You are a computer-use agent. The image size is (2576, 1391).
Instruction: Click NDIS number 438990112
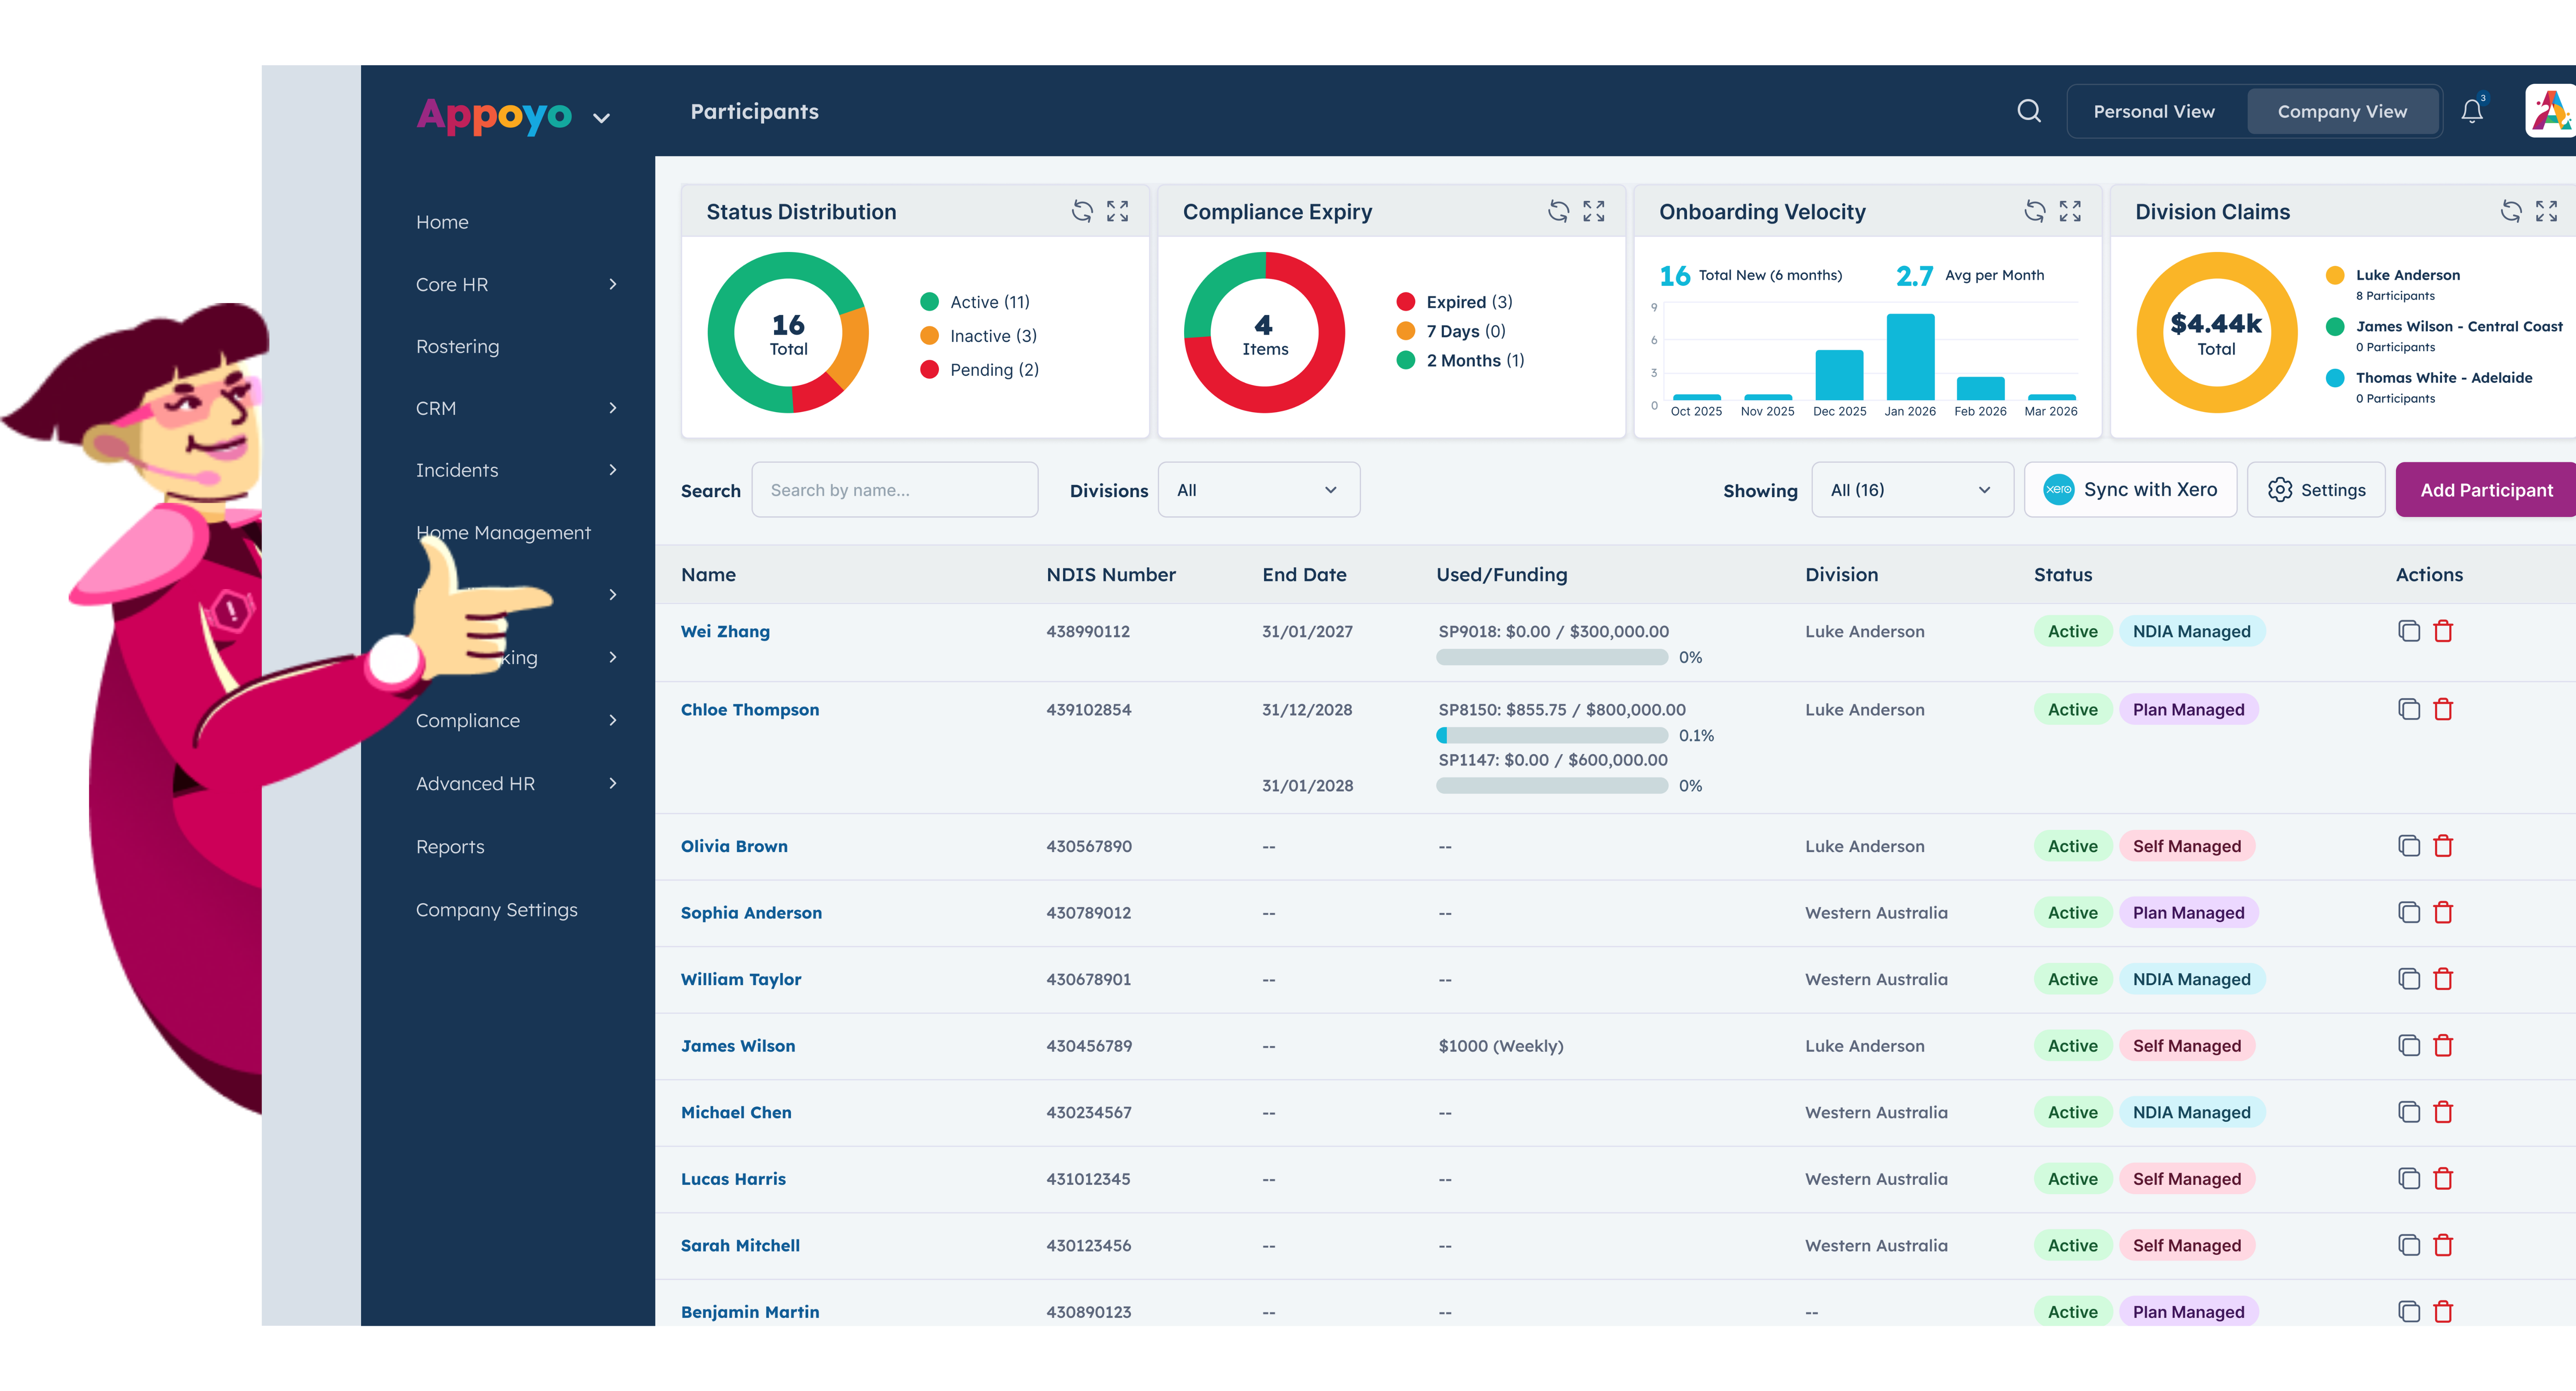[x=1088, y=631]
